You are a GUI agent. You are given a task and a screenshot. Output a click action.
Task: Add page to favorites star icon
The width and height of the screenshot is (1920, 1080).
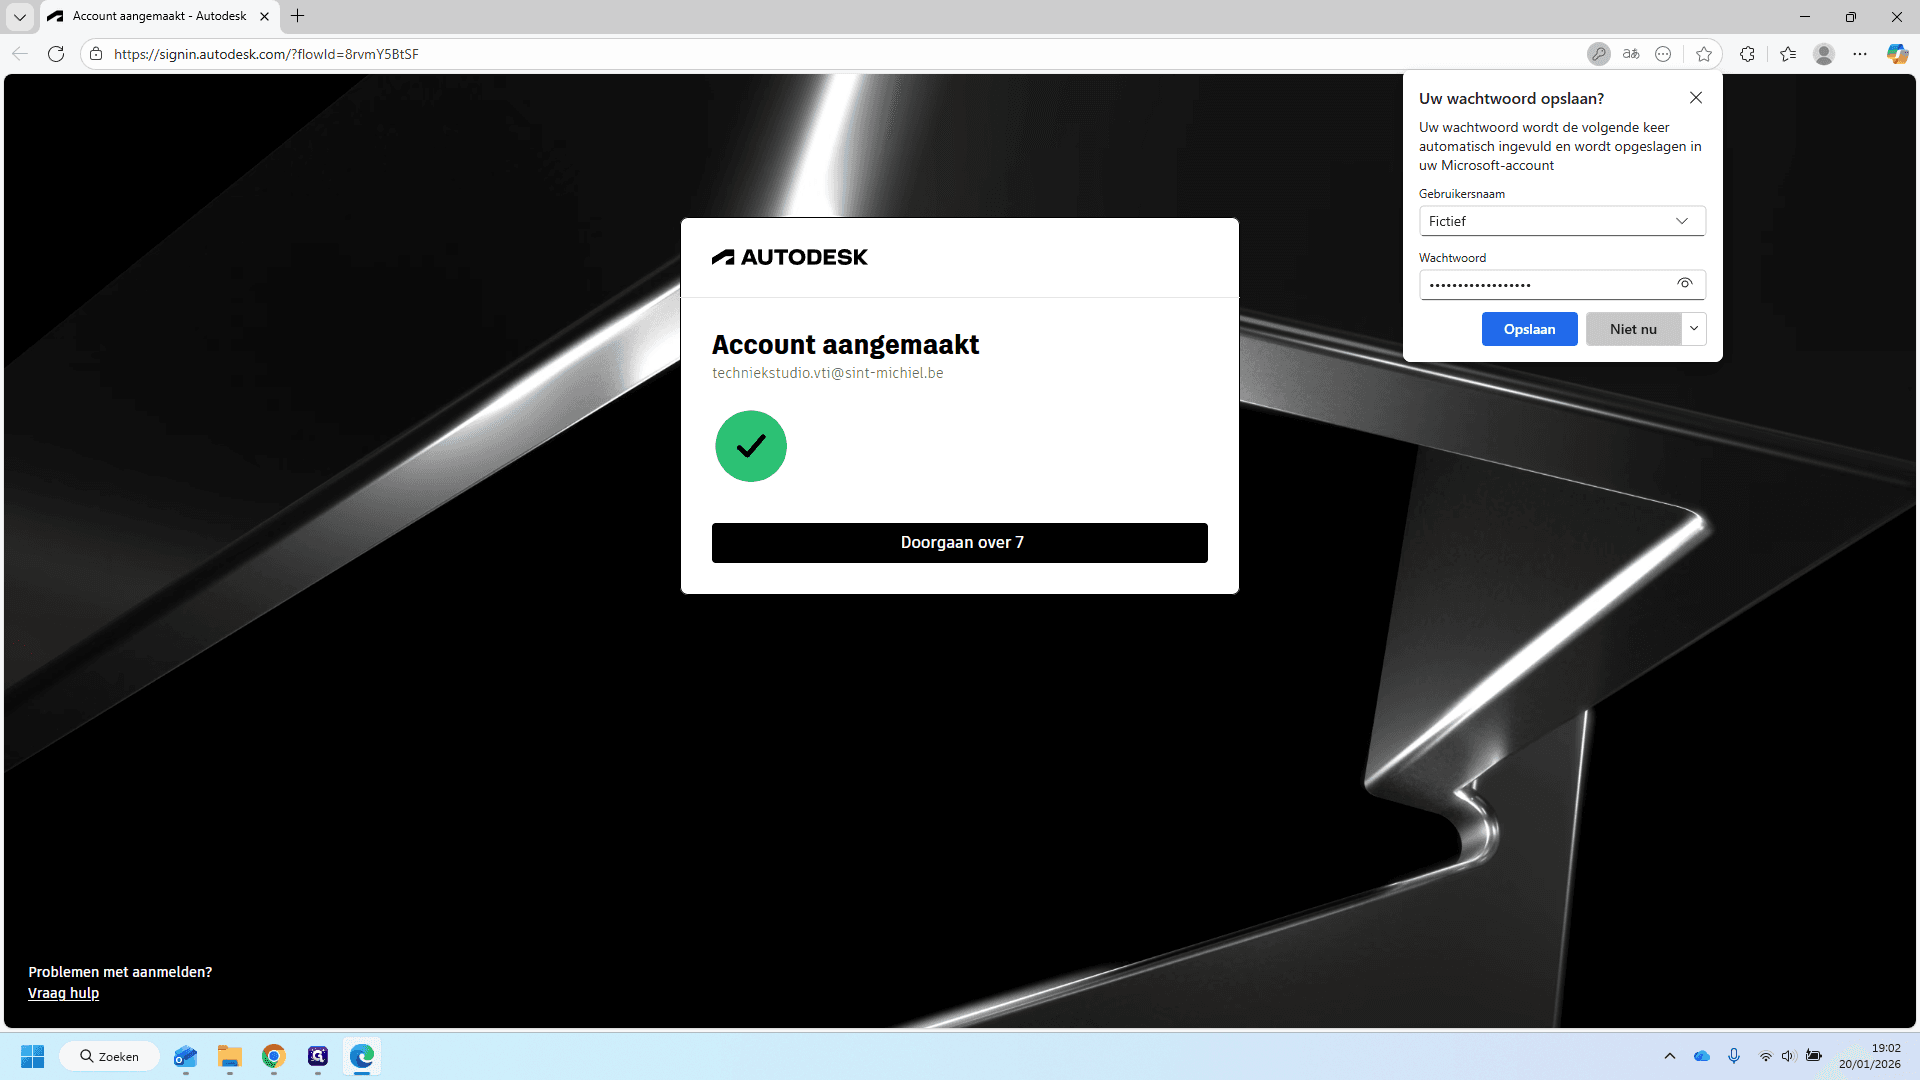[1704, 54]
